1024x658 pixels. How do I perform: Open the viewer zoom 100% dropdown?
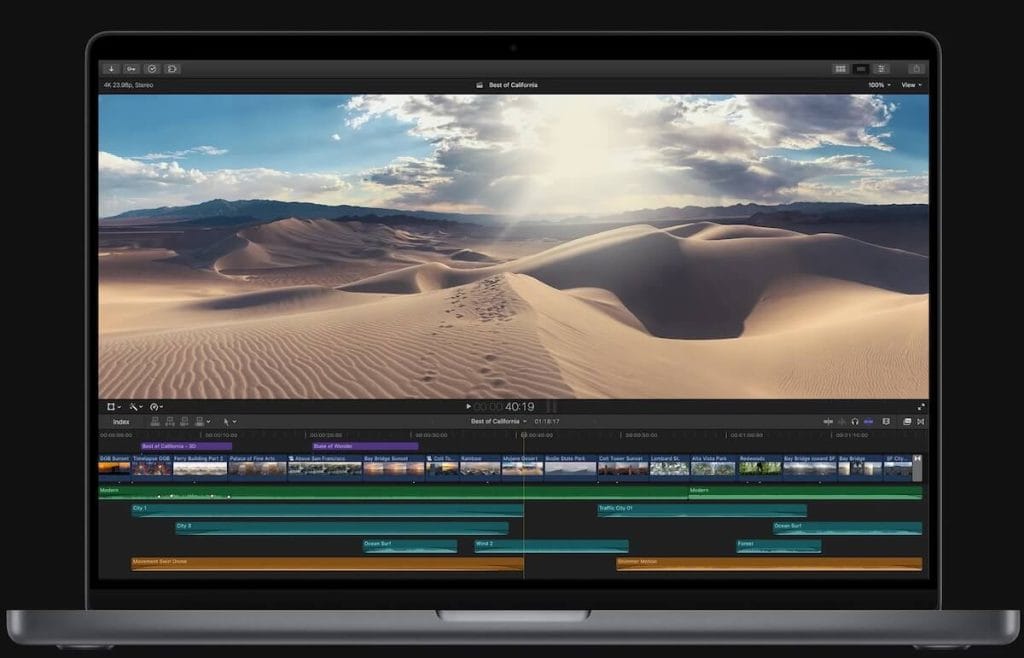click(x=876, y=85)
